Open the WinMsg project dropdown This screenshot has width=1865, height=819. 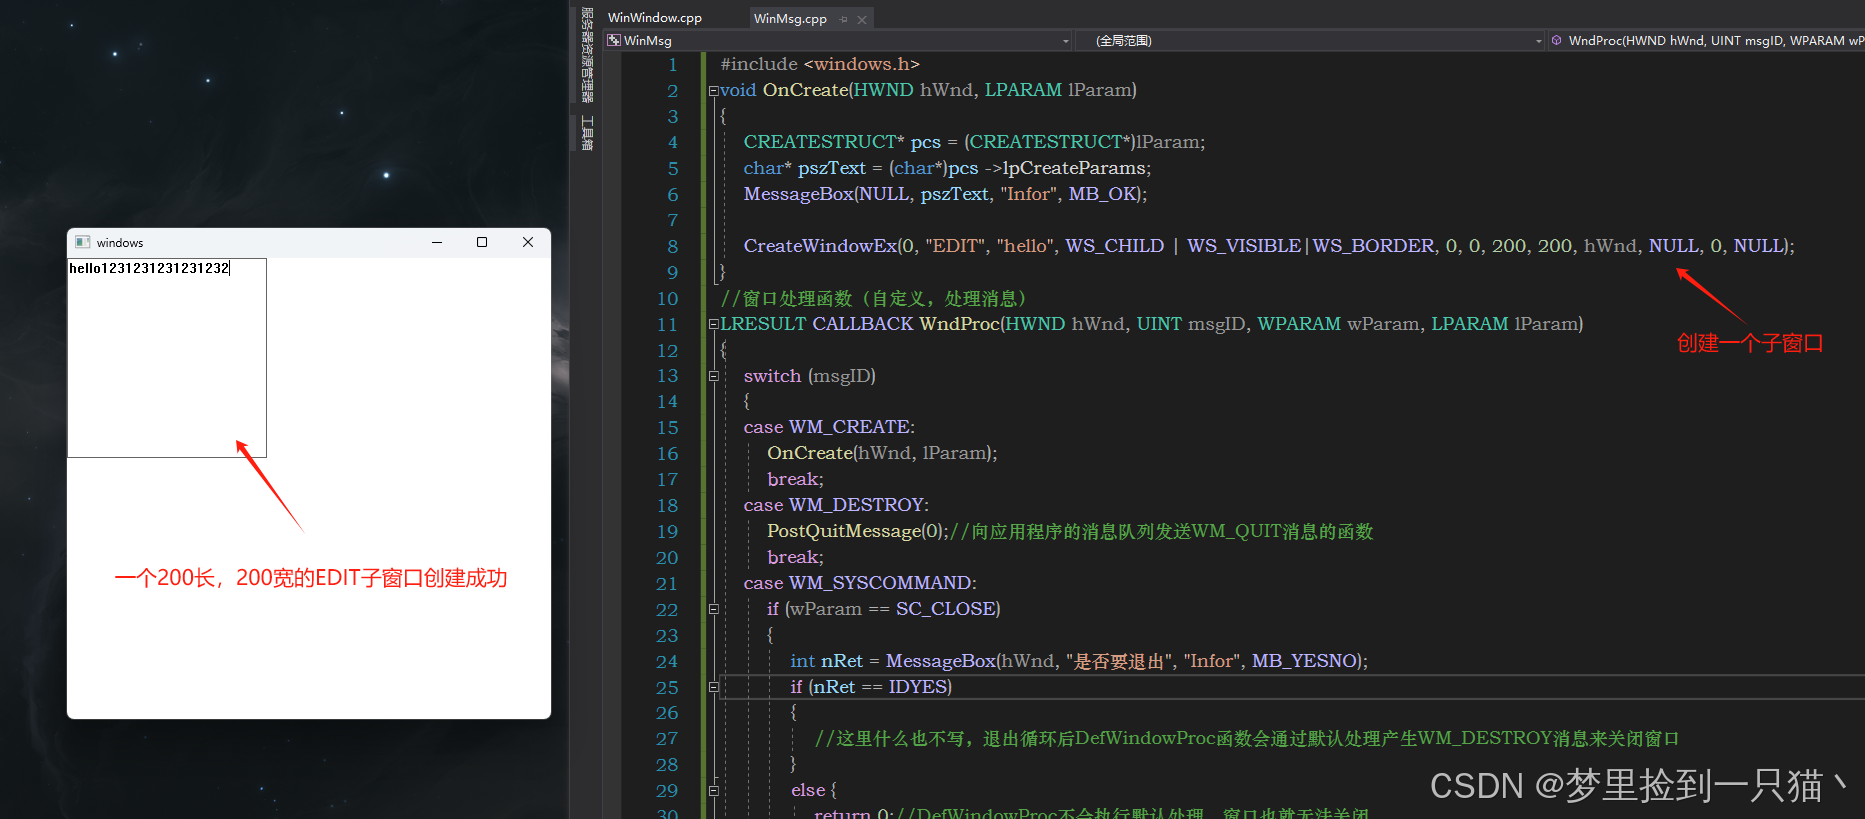coord(1065,41)
